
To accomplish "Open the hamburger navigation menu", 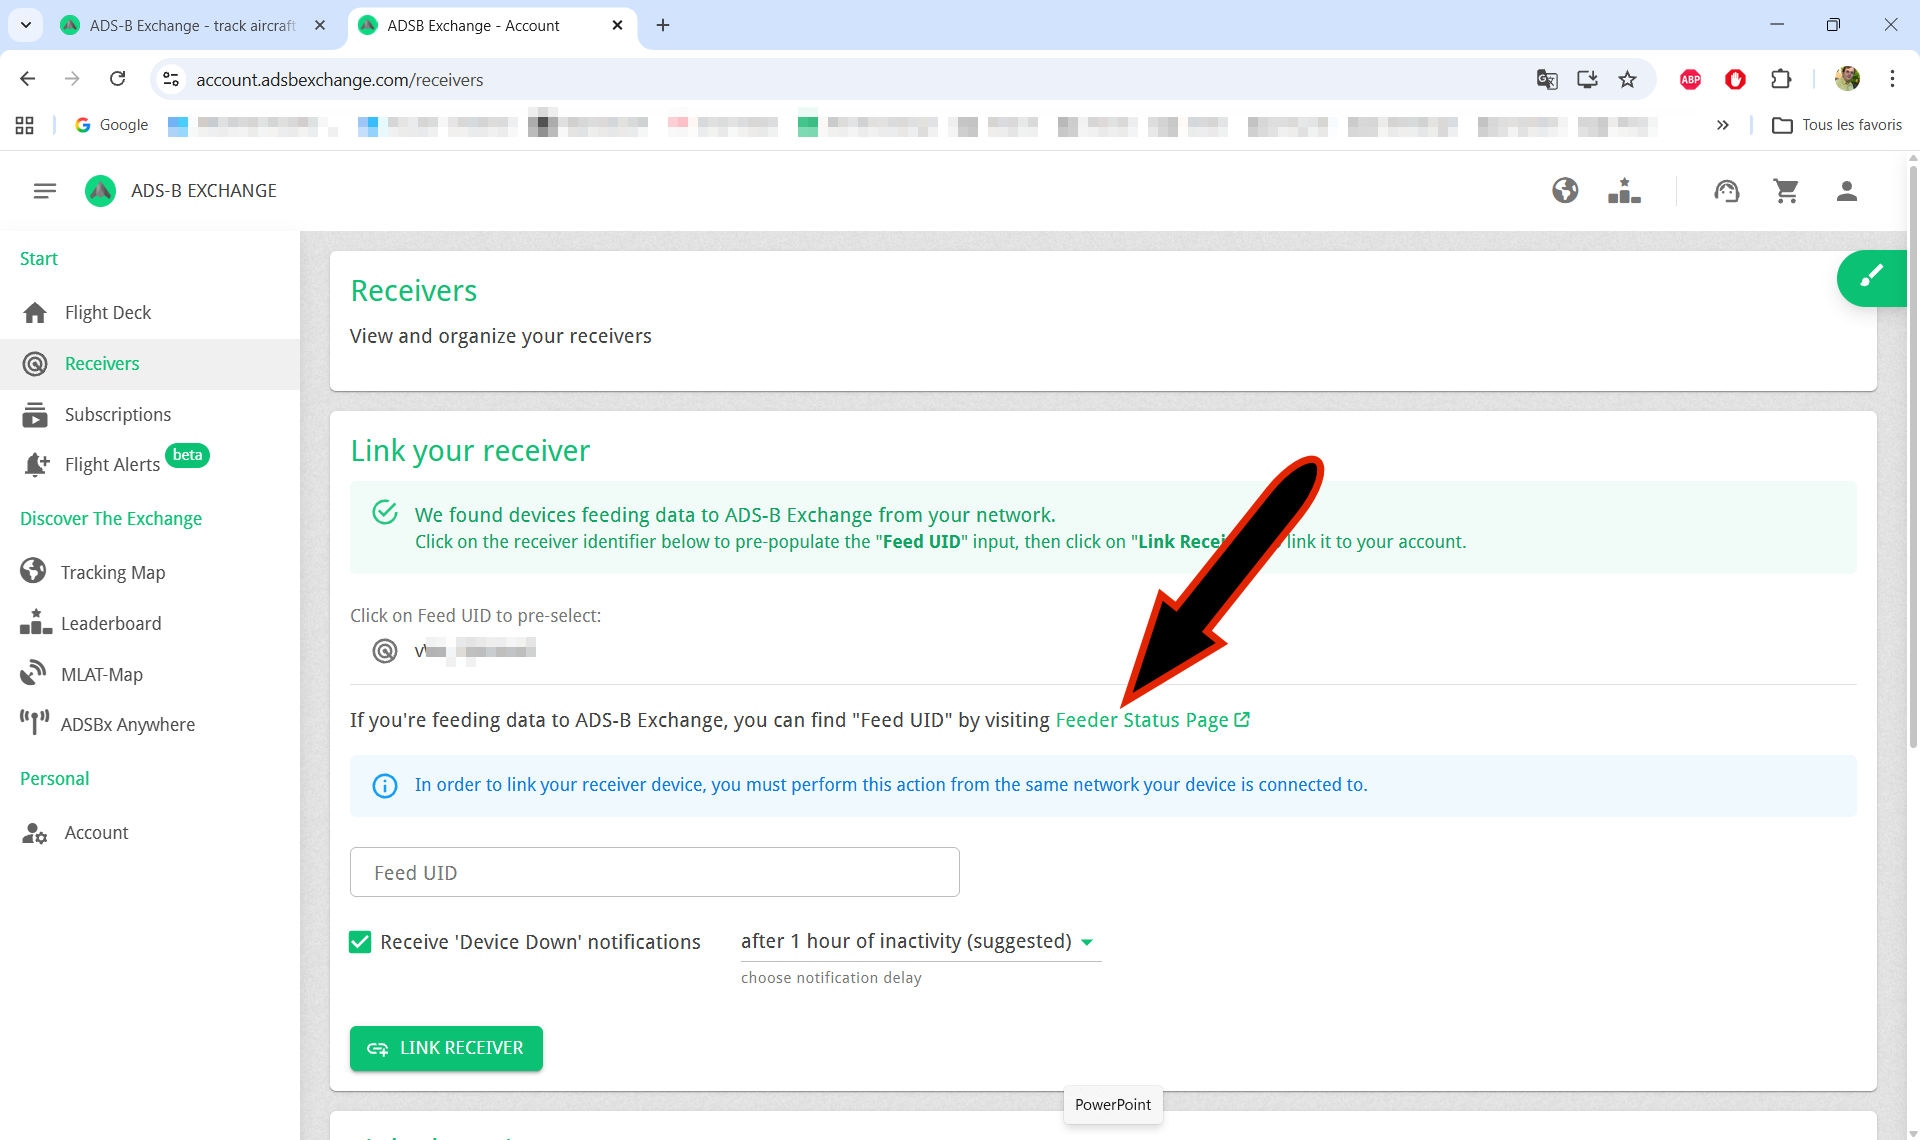I will click(x=44, y=191).
